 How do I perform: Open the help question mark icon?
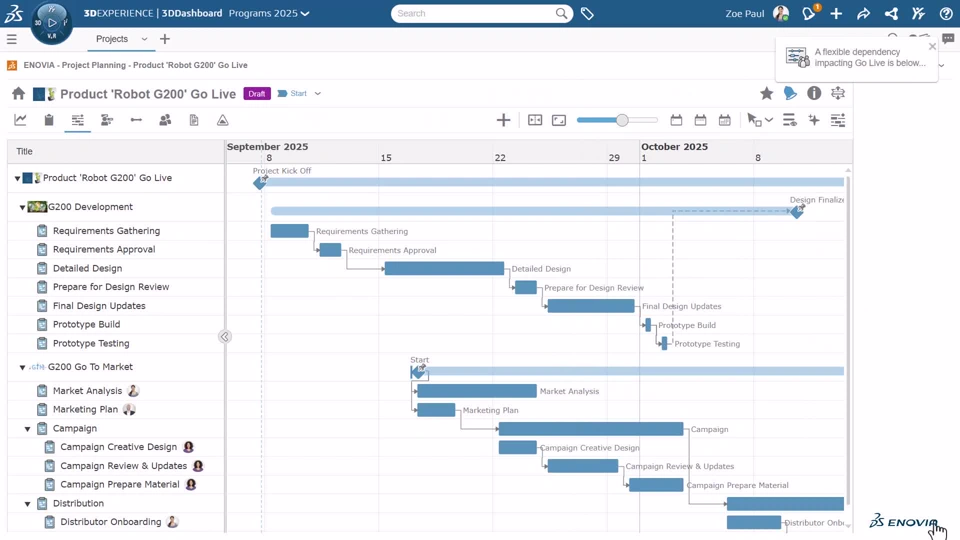(x=945, y=13)
